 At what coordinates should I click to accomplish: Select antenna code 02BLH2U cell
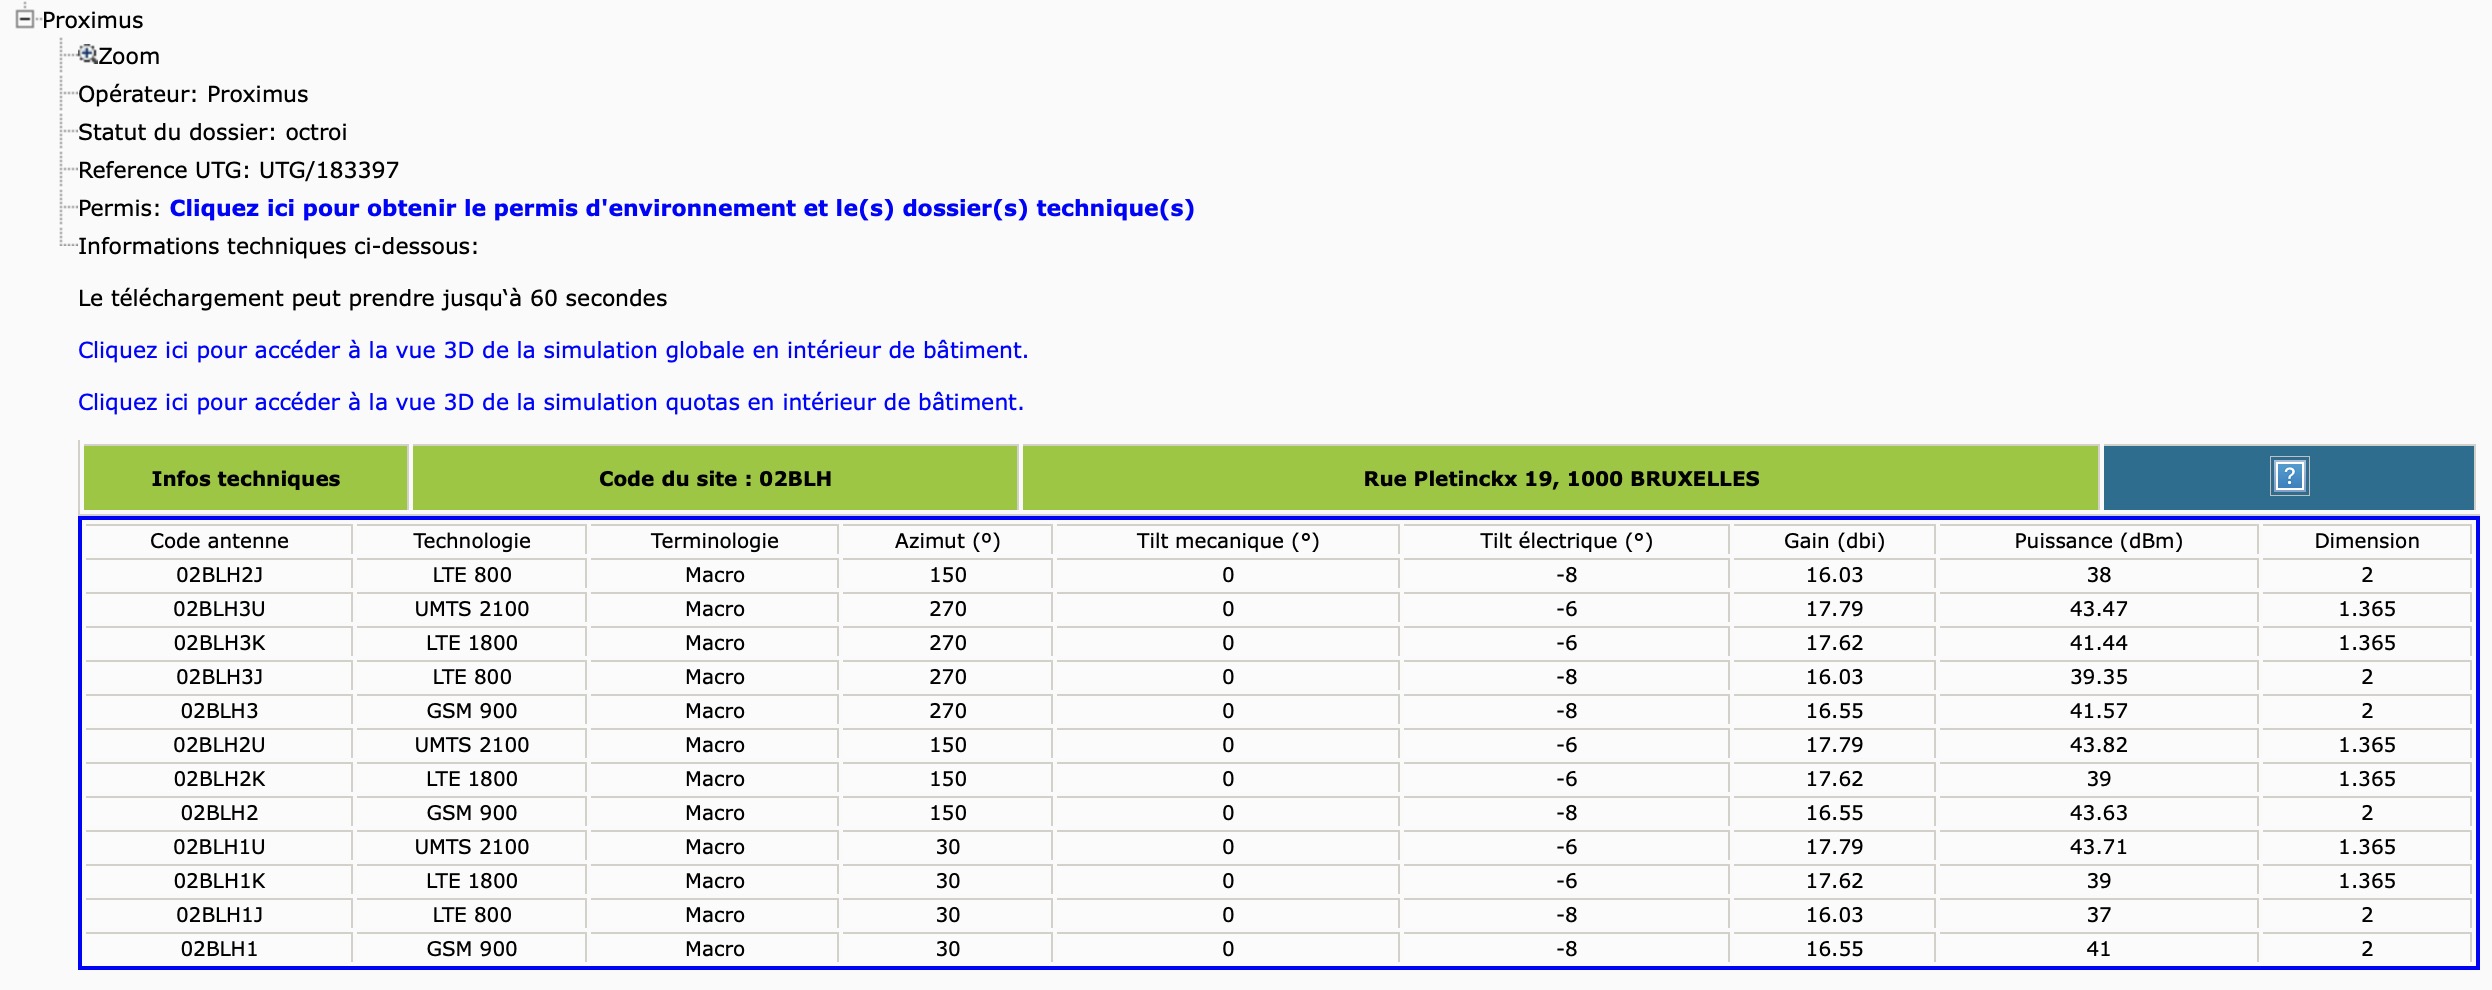[x=219, y=745]
